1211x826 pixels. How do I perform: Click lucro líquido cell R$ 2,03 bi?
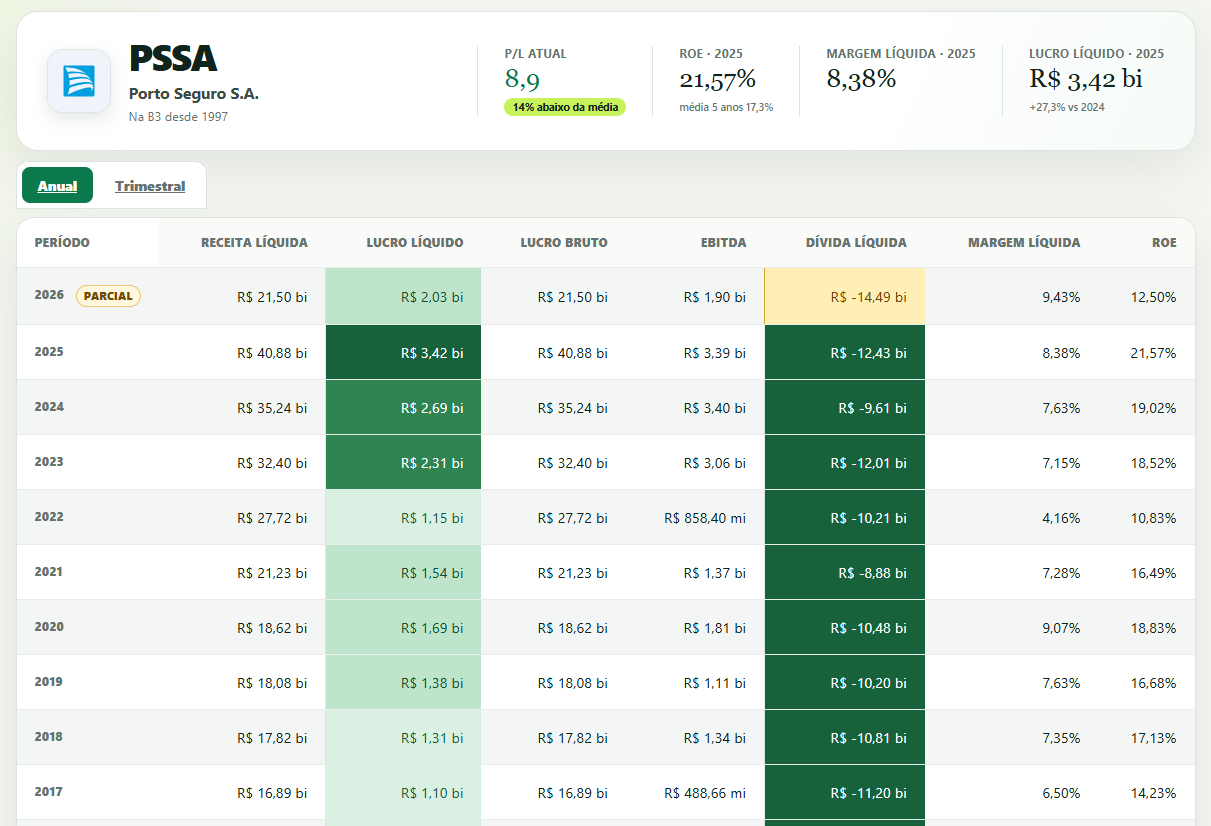tap(403, 297)
